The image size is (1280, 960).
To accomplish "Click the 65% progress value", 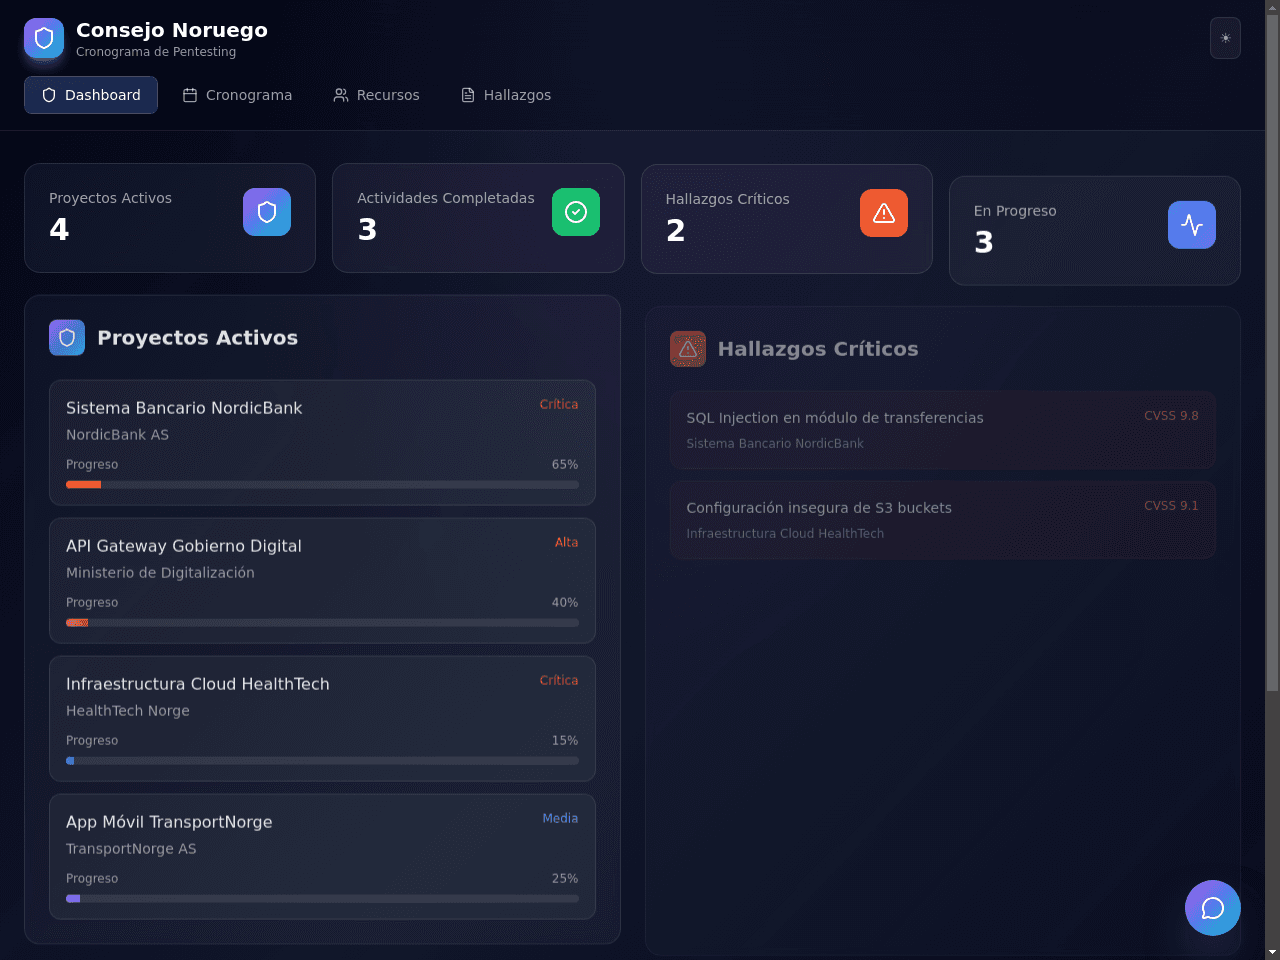I will tap(565, 465).
